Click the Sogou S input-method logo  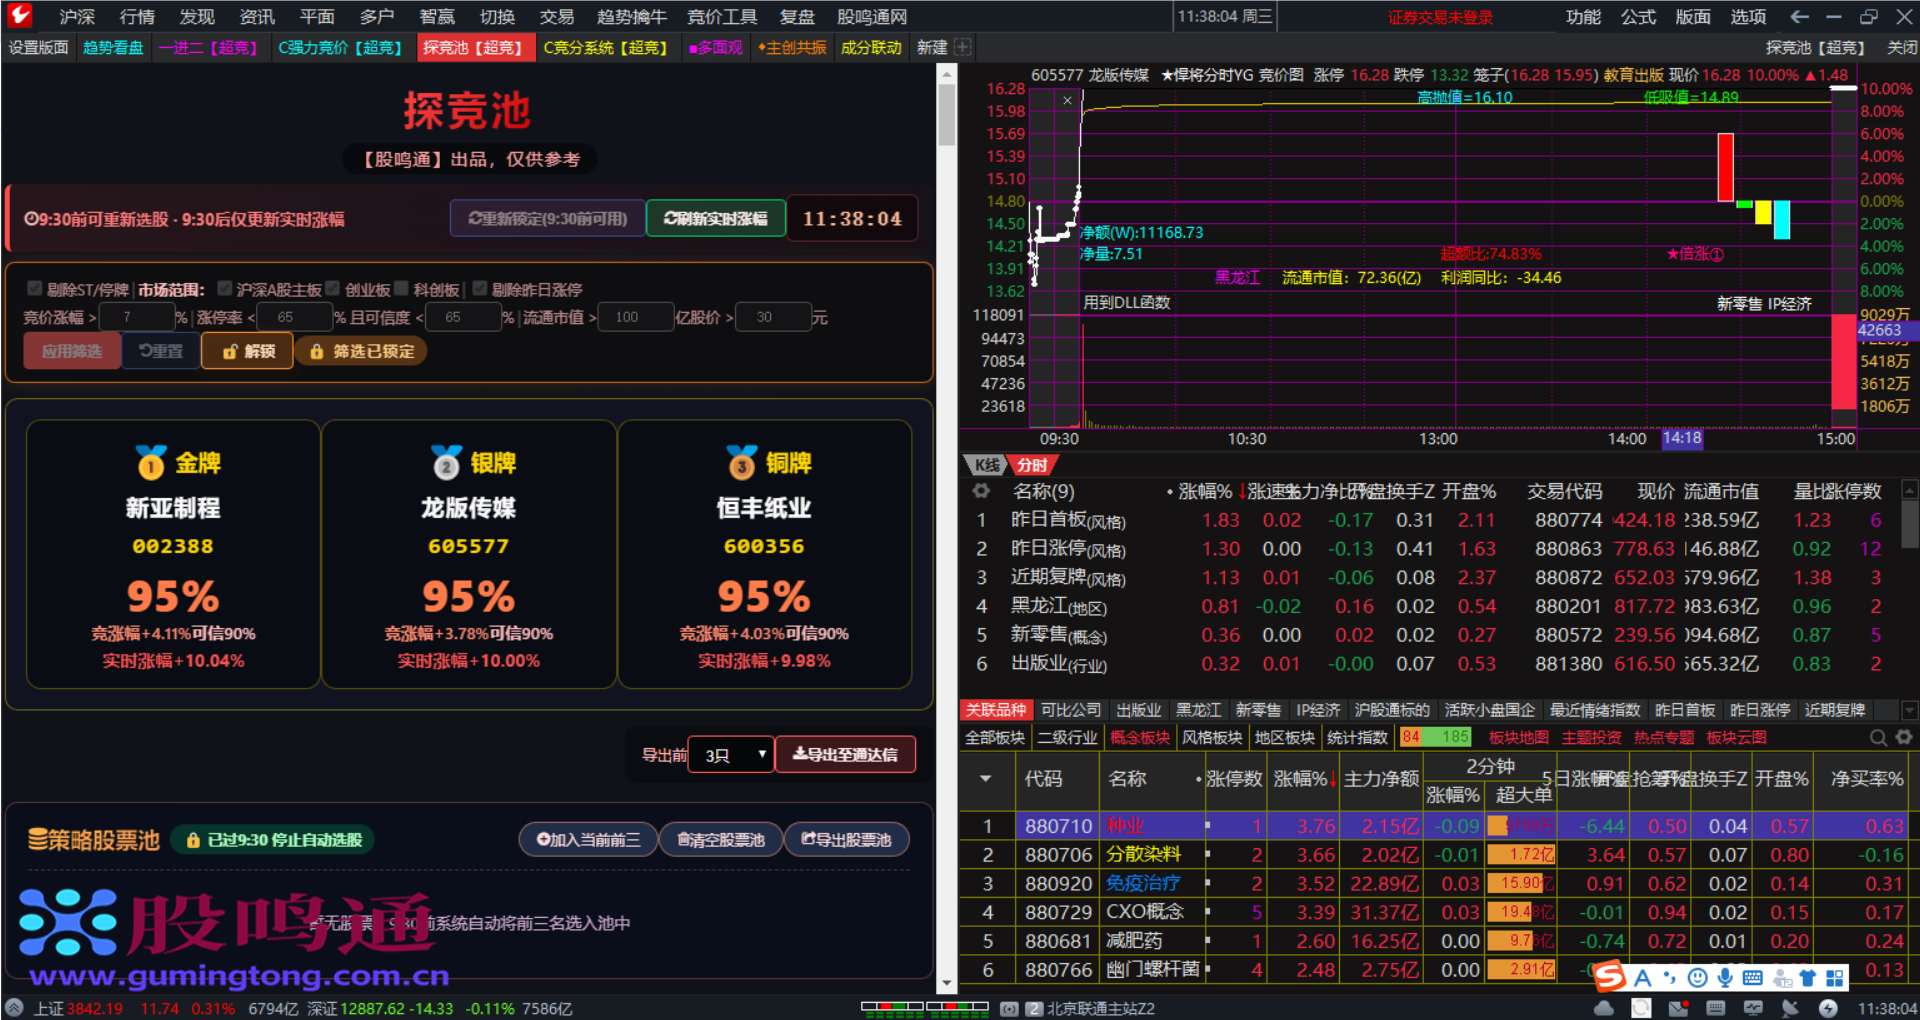(1609, 977)
